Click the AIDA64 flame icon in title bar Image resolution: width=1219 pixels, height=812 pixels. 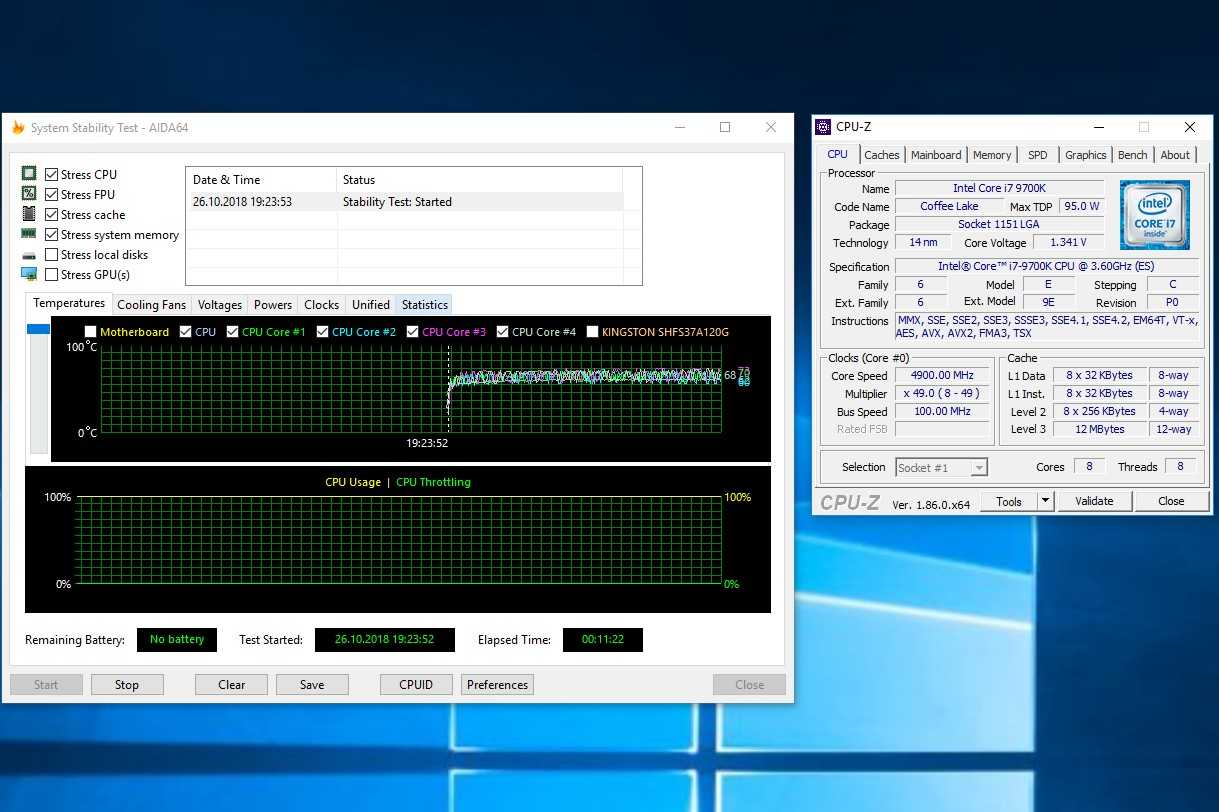point(18,128)
